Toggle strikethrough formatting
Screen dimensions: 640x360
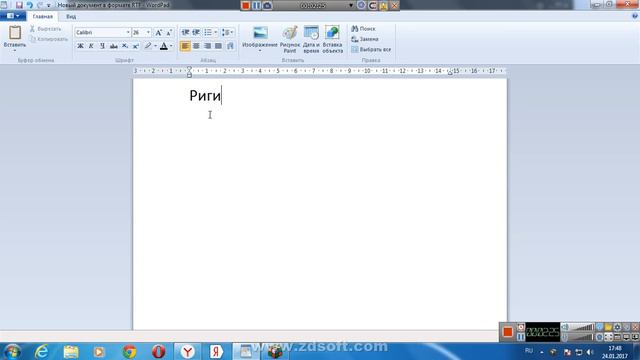(x=114, y=46)
